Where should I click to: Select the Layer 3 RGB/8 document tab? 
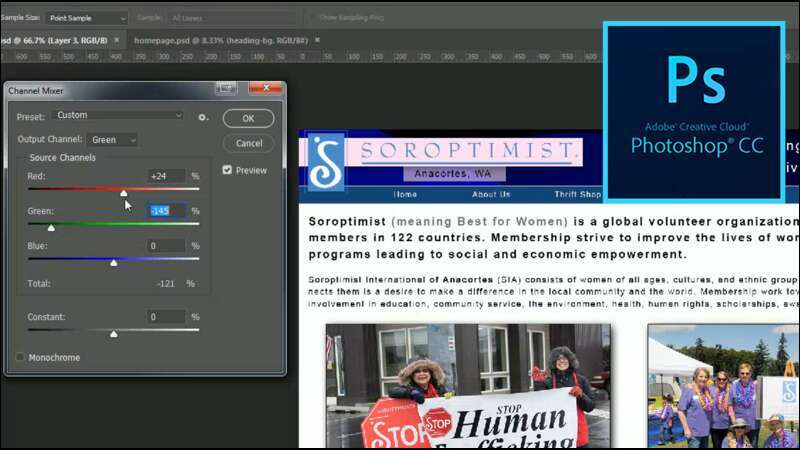[54, 40]
